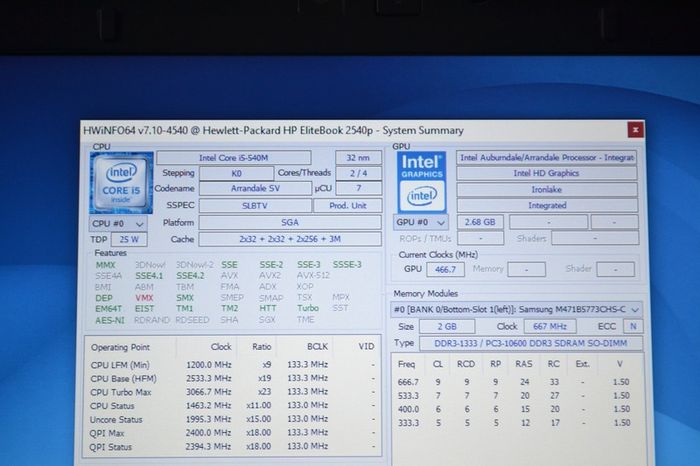Click the 2.68 GB GPU memory field

tap(480, 222)
